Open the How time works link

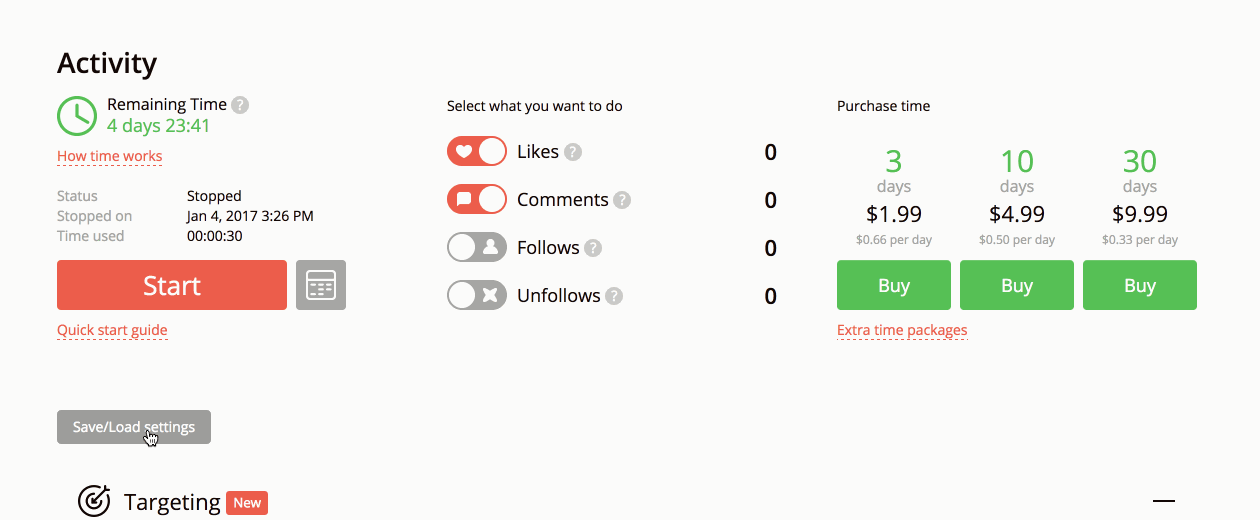click(x=110, y=156)
